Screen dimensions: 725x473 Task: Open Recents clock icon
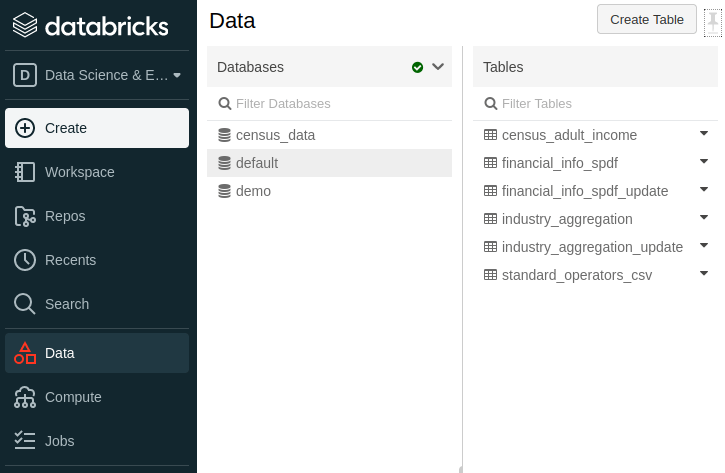pos(25,260)
